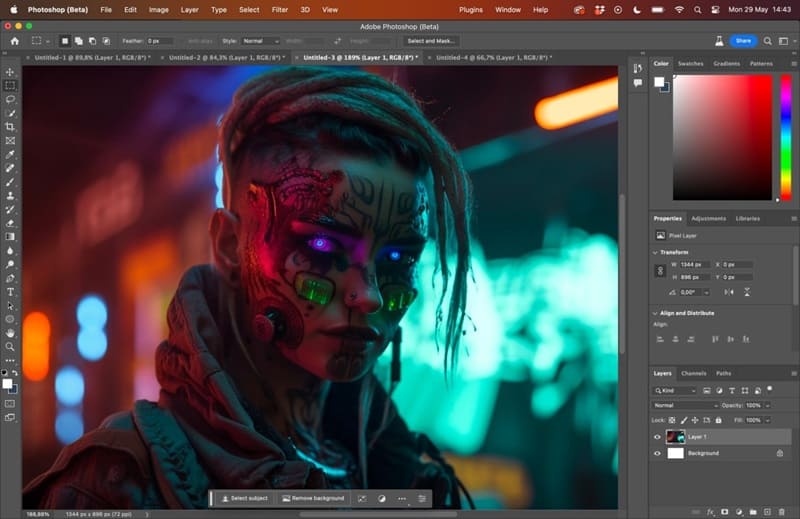Click inside the red color picker field
The image size is (800, 519).
[x=722, y=138]
